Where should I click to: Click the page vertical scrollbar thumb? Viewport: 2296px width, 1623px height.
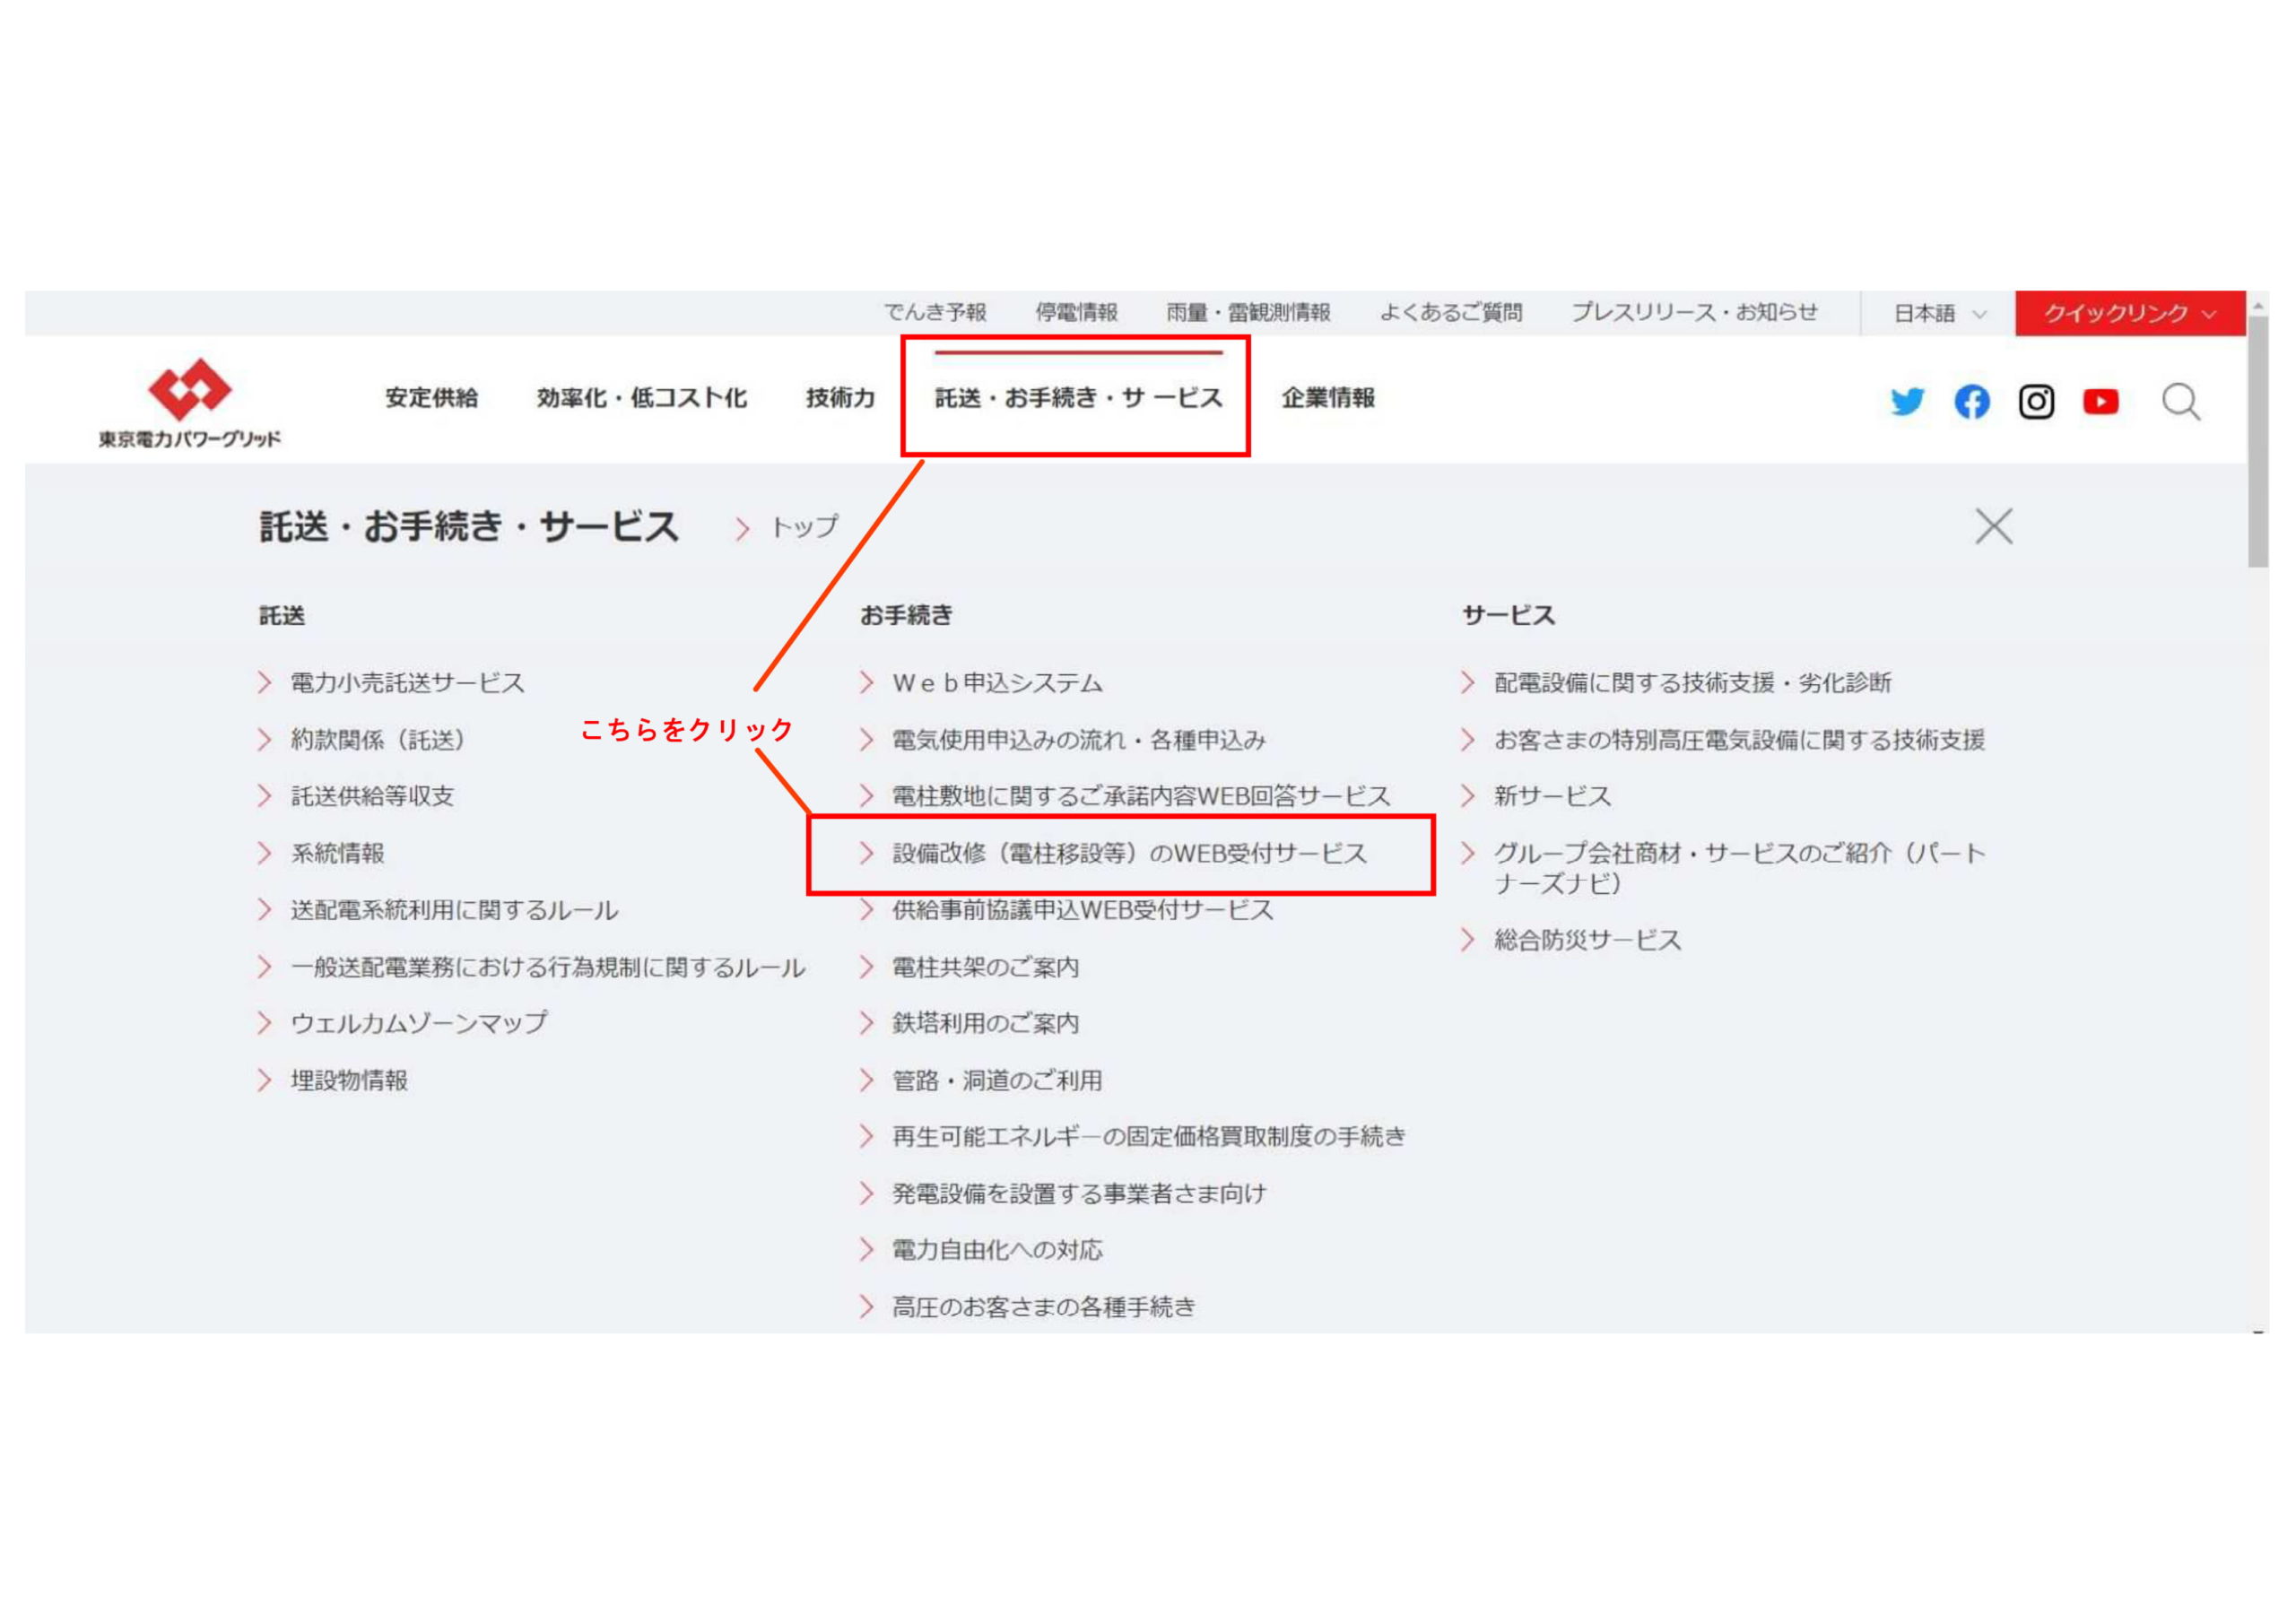click(x=2258, y=442)
